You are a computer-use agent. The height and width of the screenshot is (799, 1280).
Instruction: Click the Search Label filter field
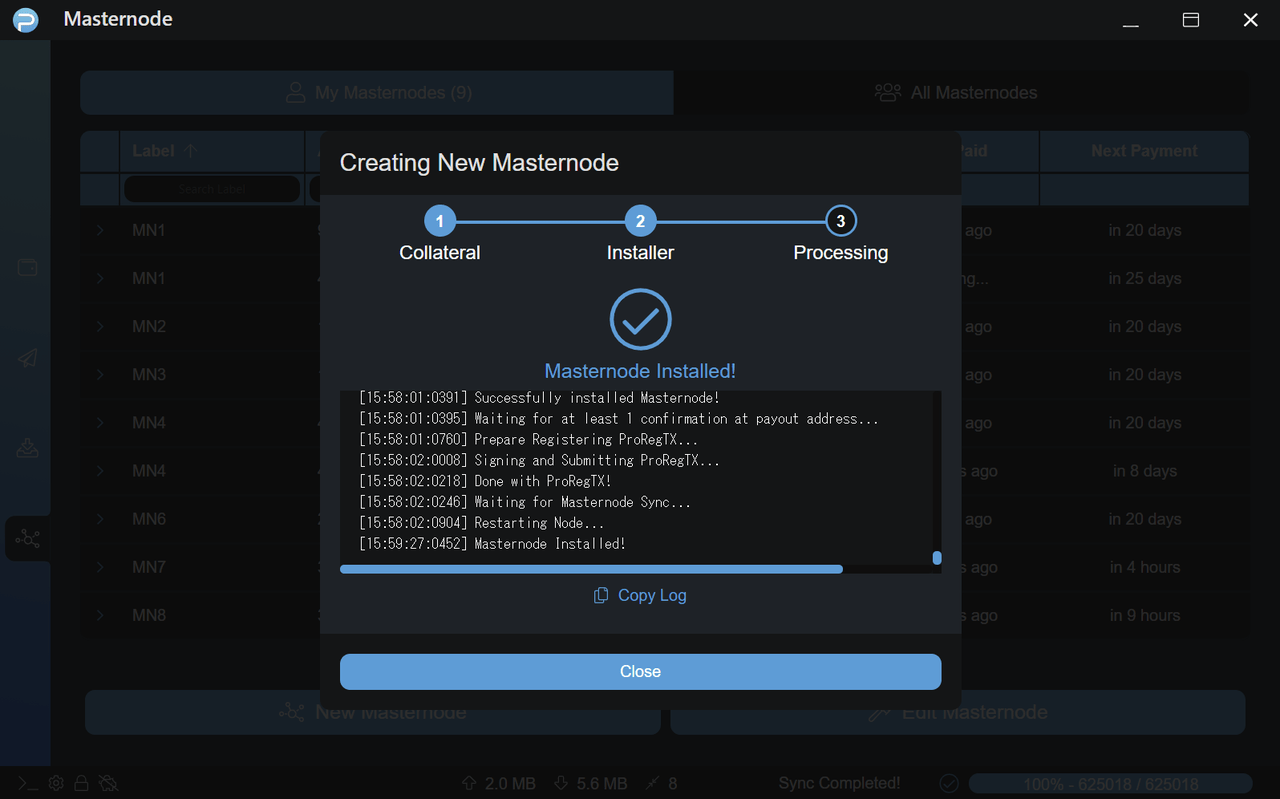(211, 189)
